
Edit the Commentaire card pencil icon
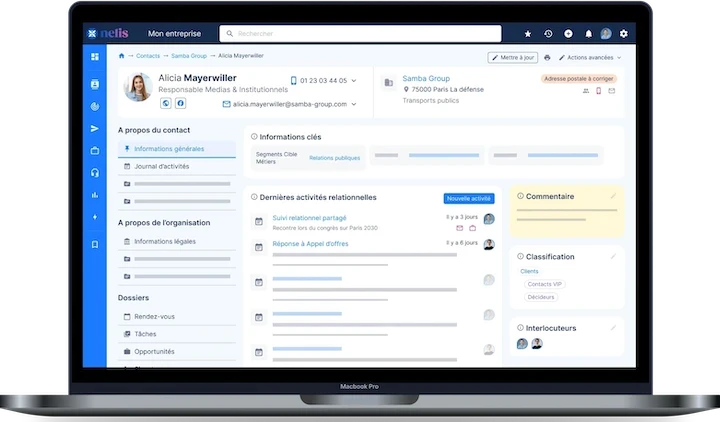click(613, 196)
